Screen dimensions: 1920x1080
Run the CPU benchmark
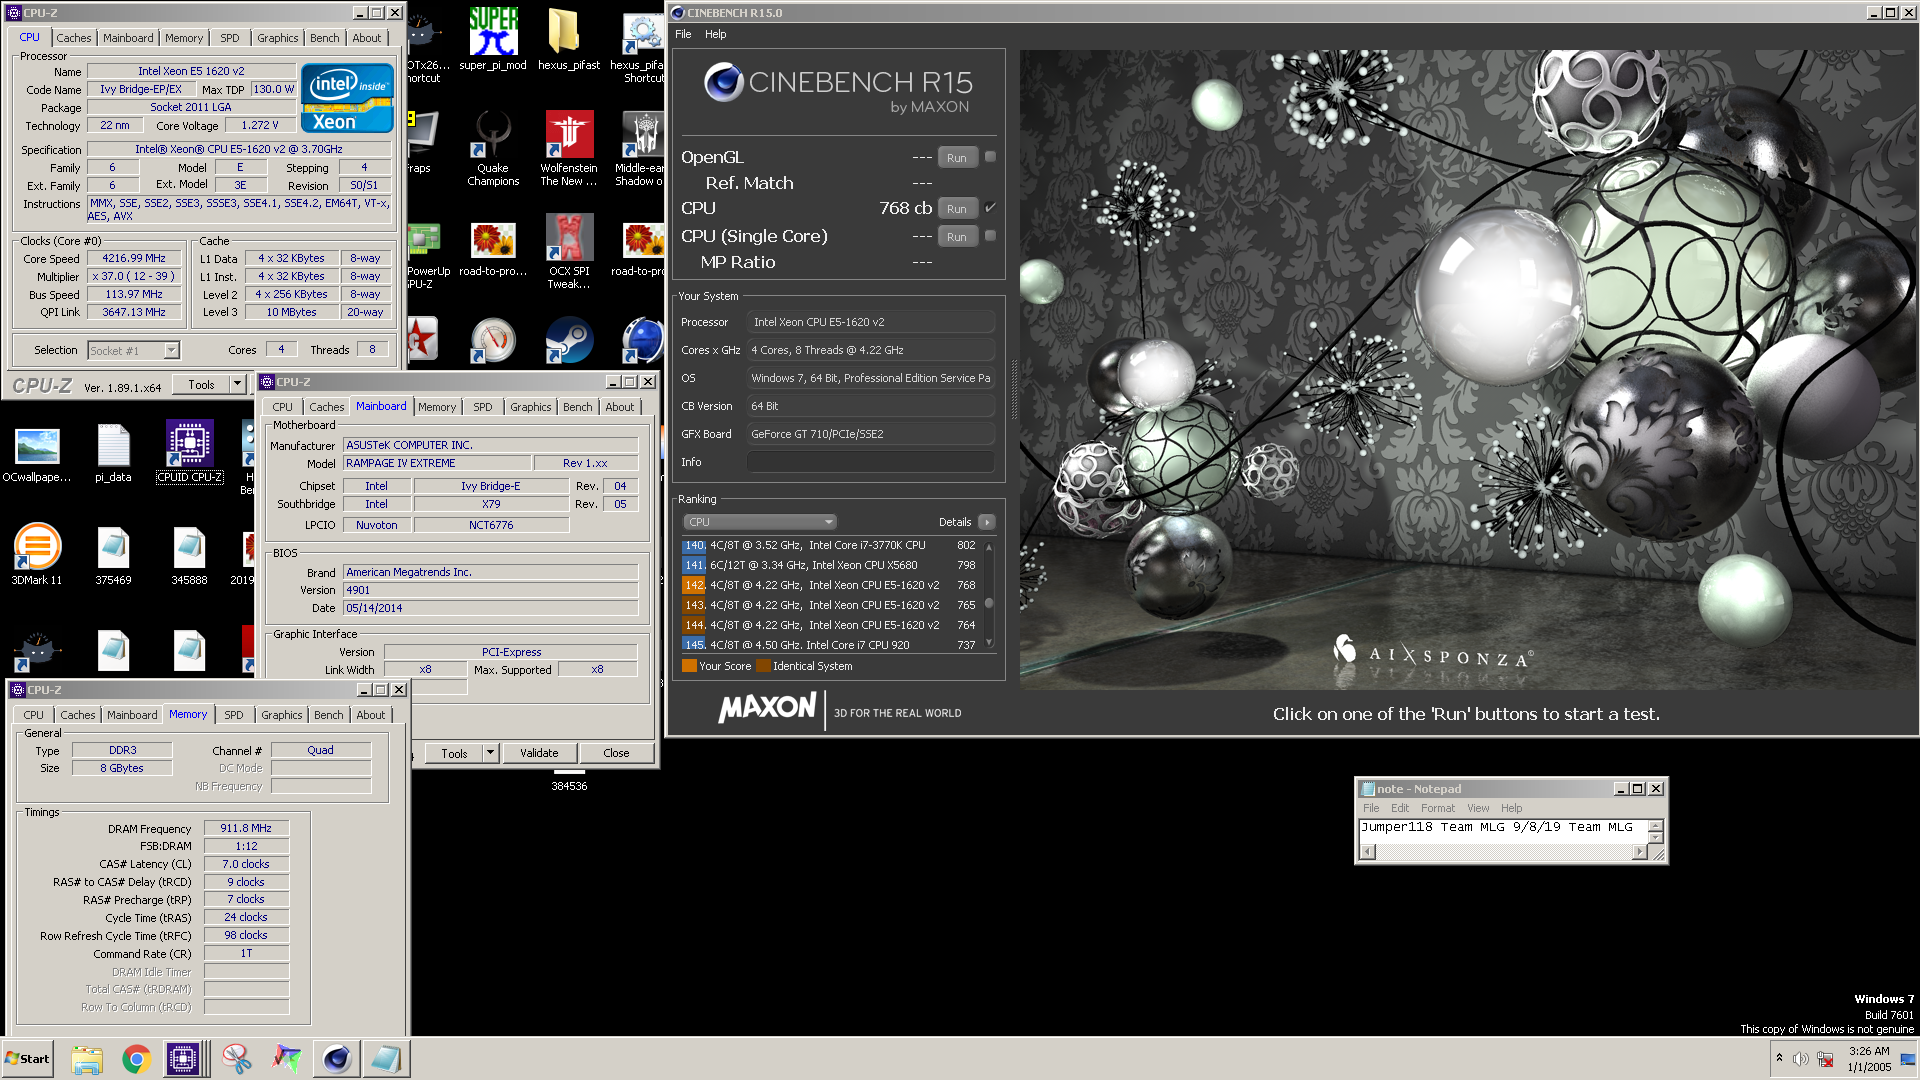click(957, 209)
